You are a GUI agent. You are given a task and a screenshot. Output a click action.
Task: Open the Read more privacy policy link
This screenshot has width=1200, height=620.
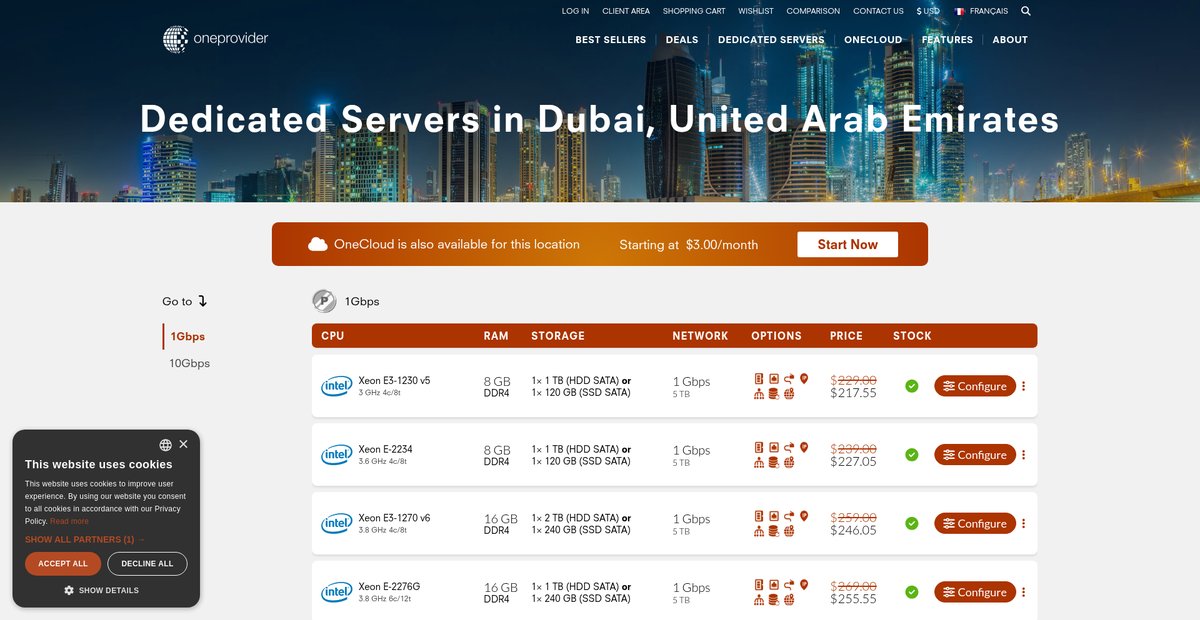pyautogui.click(x=69, y=521)
